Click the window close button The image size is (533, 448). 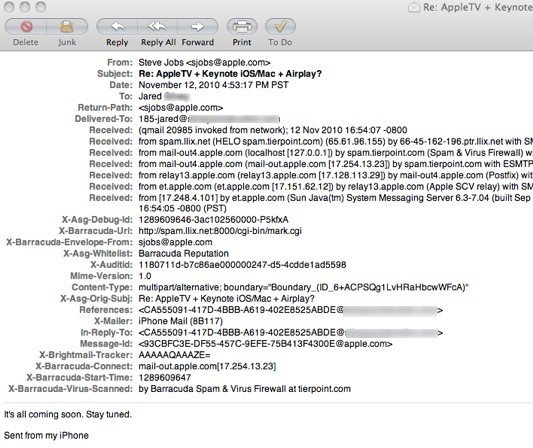pos(9,7)
